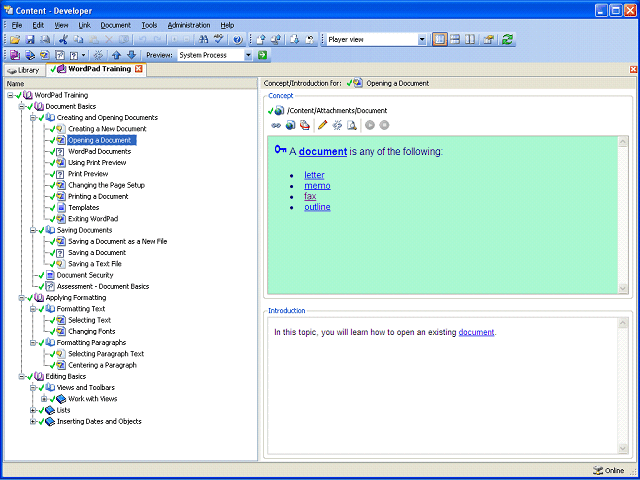640x480 pixels.
Task: Follow the letter link
Action: tap(314, 175)
